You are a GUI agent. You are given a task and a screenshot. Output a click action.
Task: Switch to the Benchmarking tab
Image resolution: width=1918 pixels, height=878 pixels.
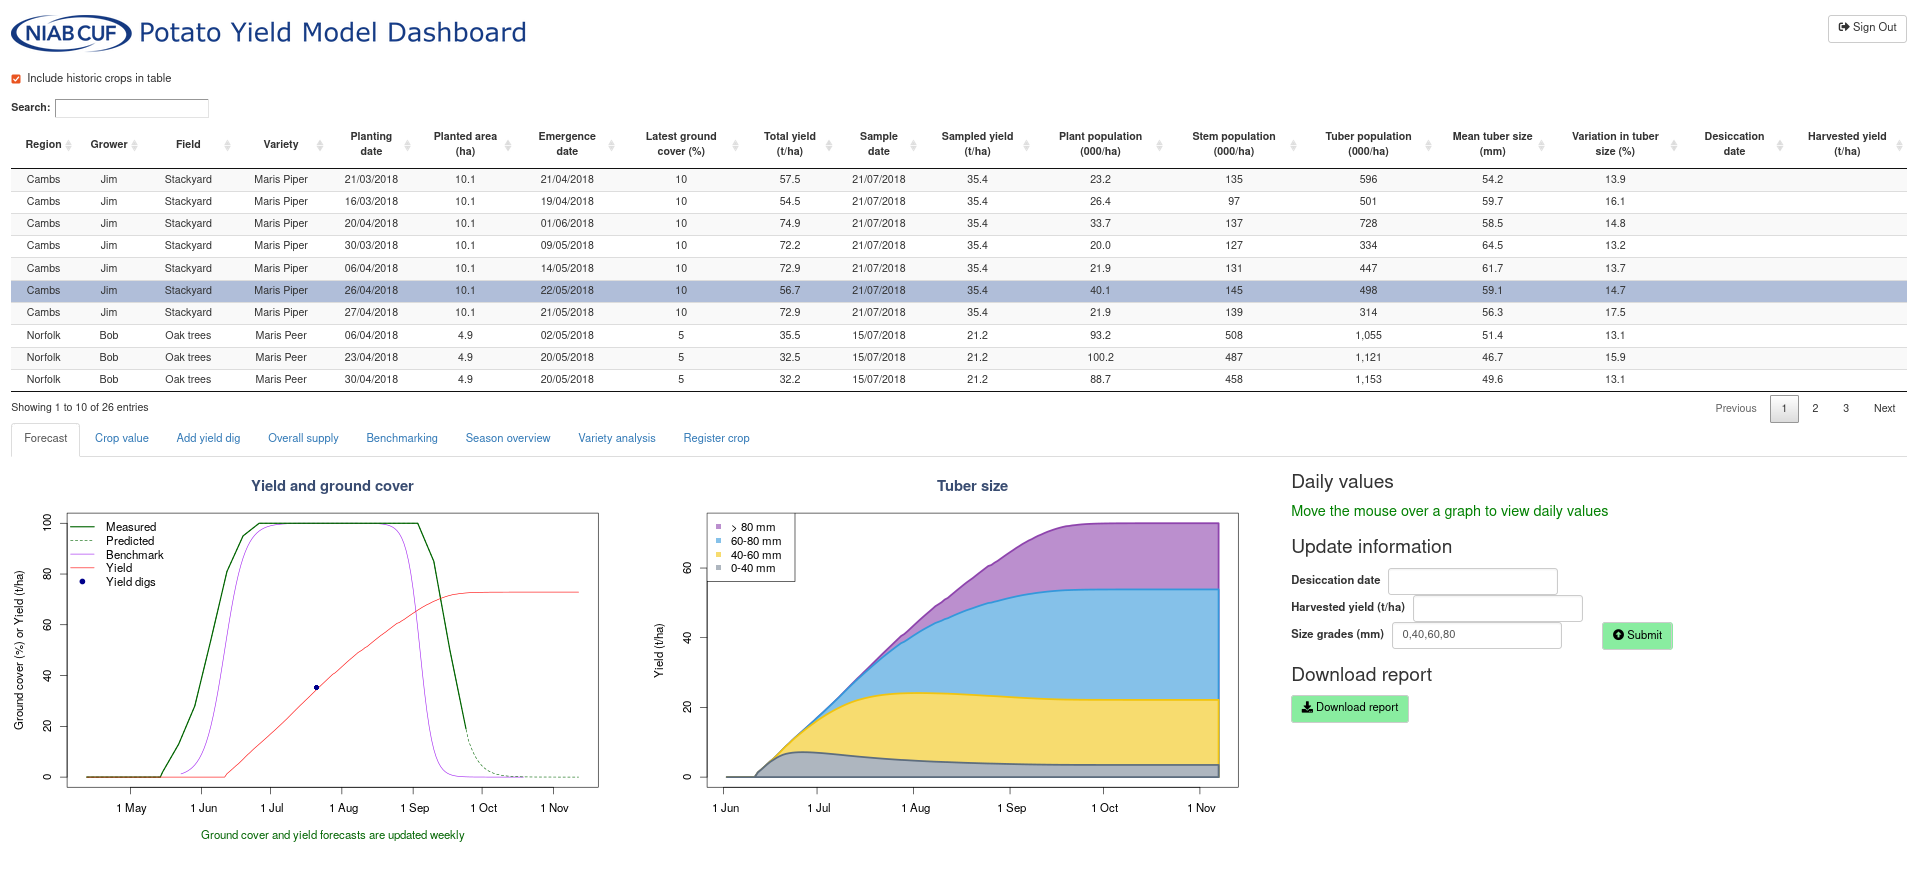coord(402,439)
